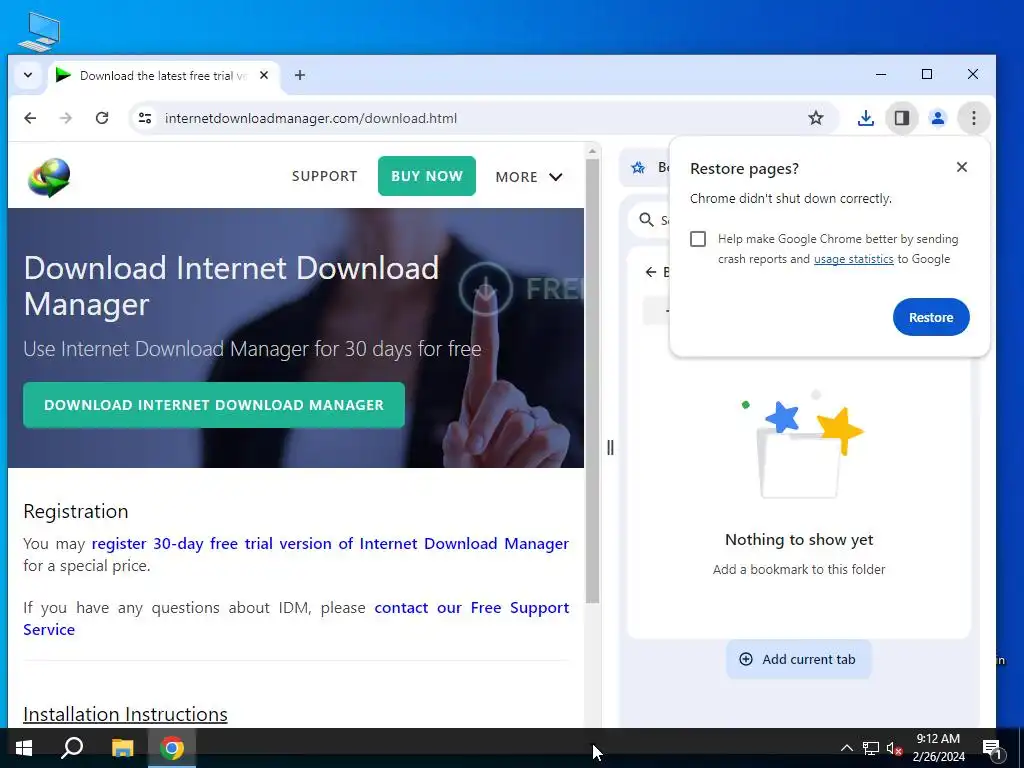Show hidden system tray icons

[x=846, y=748]
